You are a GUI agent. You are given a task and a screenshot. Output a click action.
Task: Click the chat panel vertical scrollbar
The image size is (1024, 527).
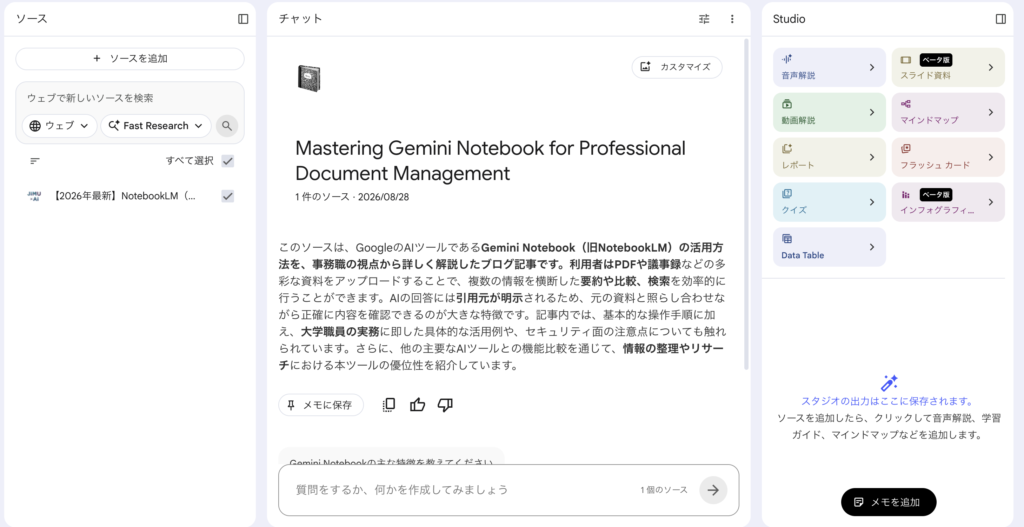747,204
